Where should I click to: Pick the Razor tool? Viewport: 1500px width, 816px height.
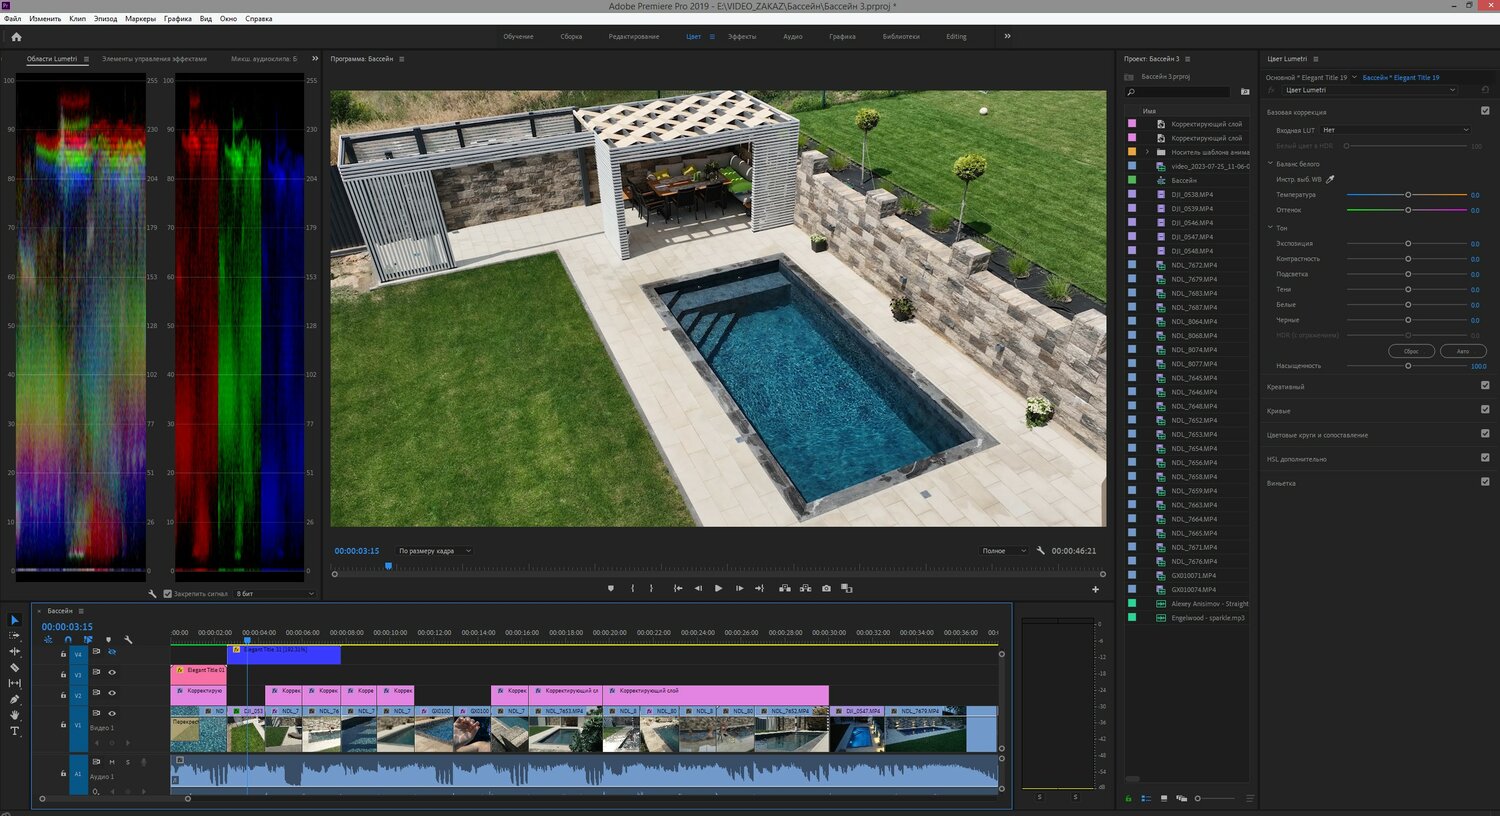pos(14,667)
